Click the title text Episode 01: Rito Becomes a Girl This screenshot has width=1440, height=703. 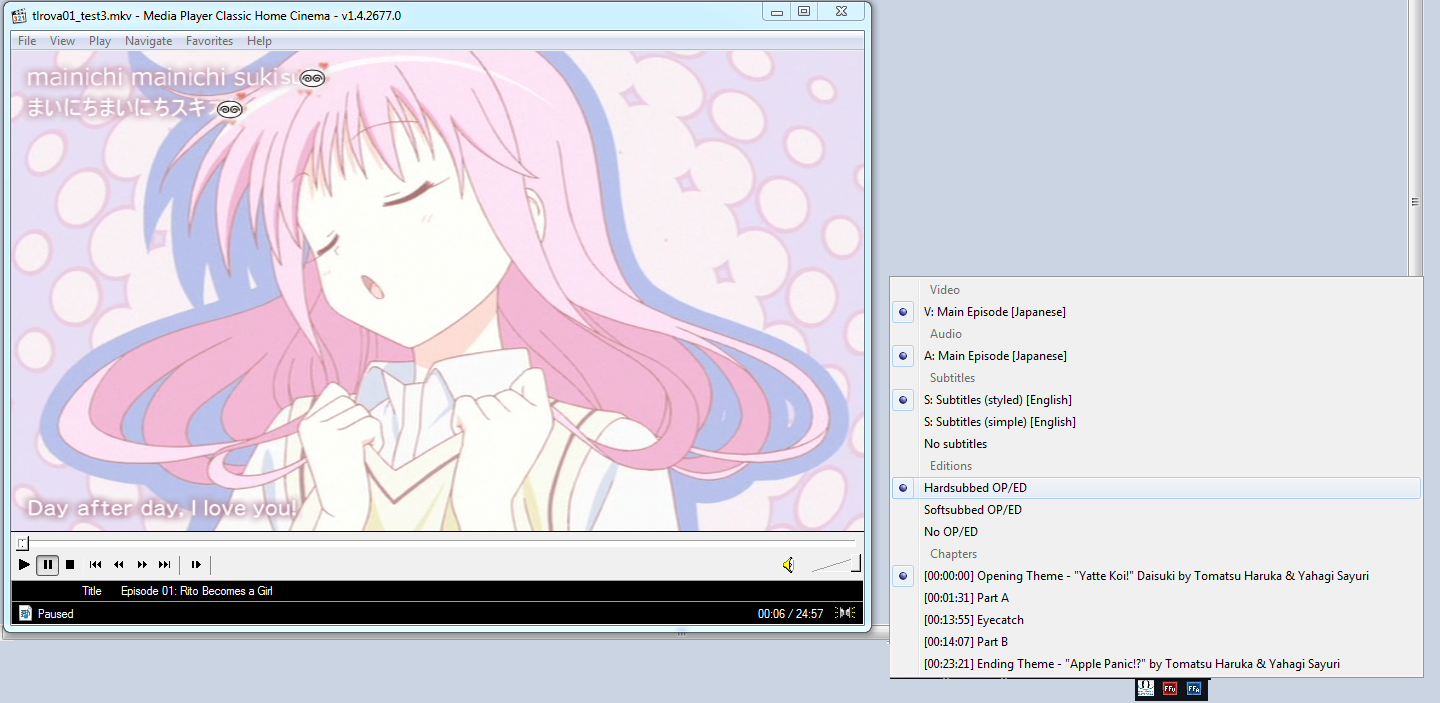point(196,591)
